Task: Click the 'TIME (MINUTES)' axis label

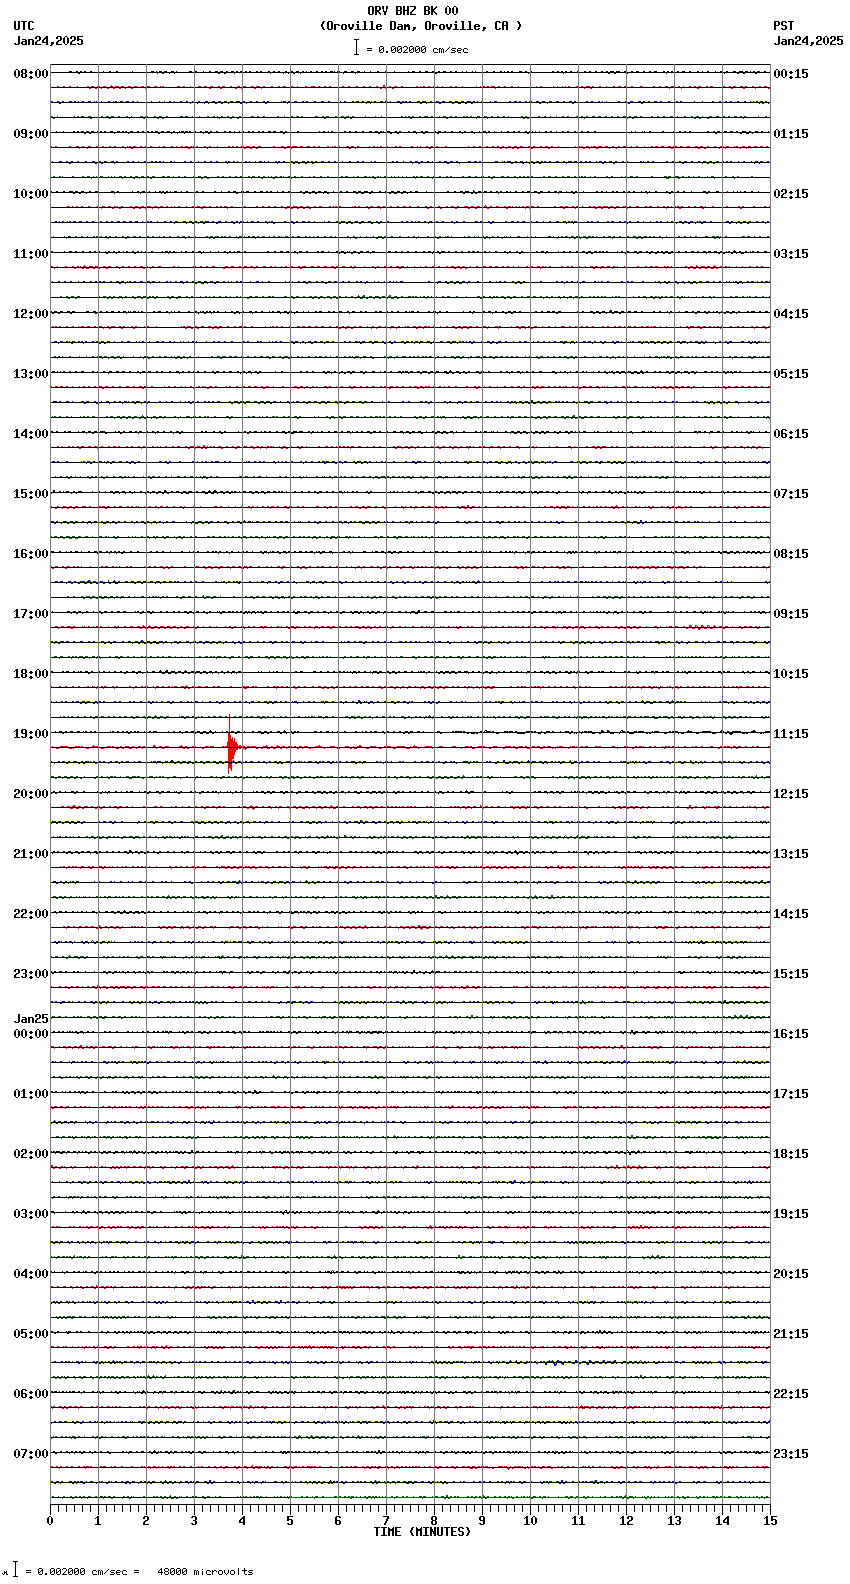Action: coord(422,1532)
